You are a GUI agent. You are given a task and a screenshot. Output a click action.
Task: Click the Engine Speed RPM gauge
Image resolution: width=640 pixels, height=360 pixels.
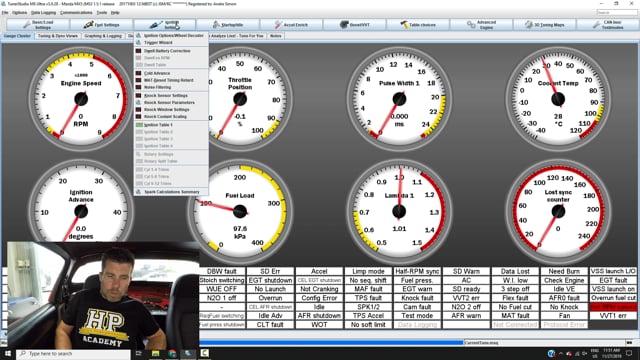pyautogui.click(x=81, y=99)
